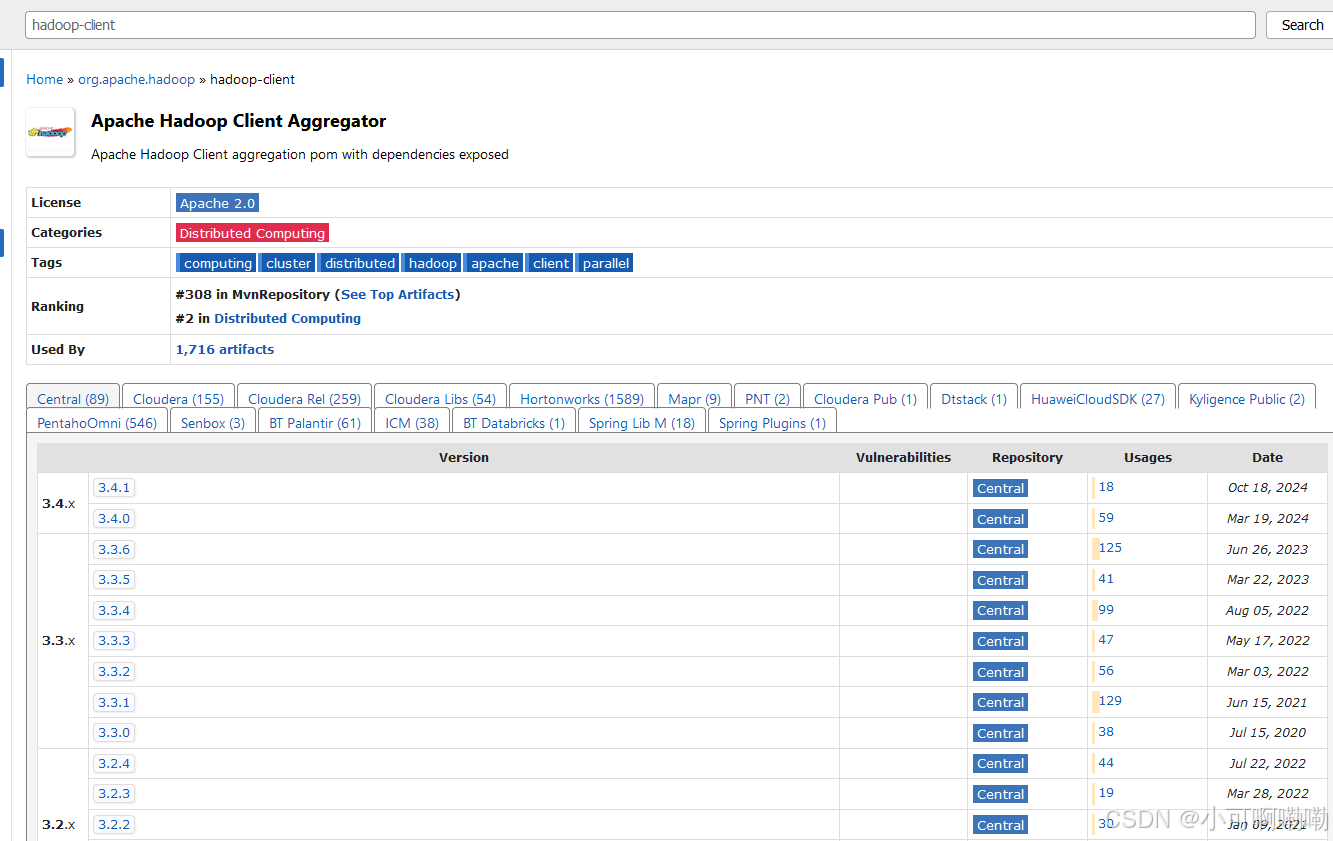Image resolution: width=1333 pixels, height=841 pixels.
Task: Switch to PNT (2) tab
Action: [x=767, y=399]
